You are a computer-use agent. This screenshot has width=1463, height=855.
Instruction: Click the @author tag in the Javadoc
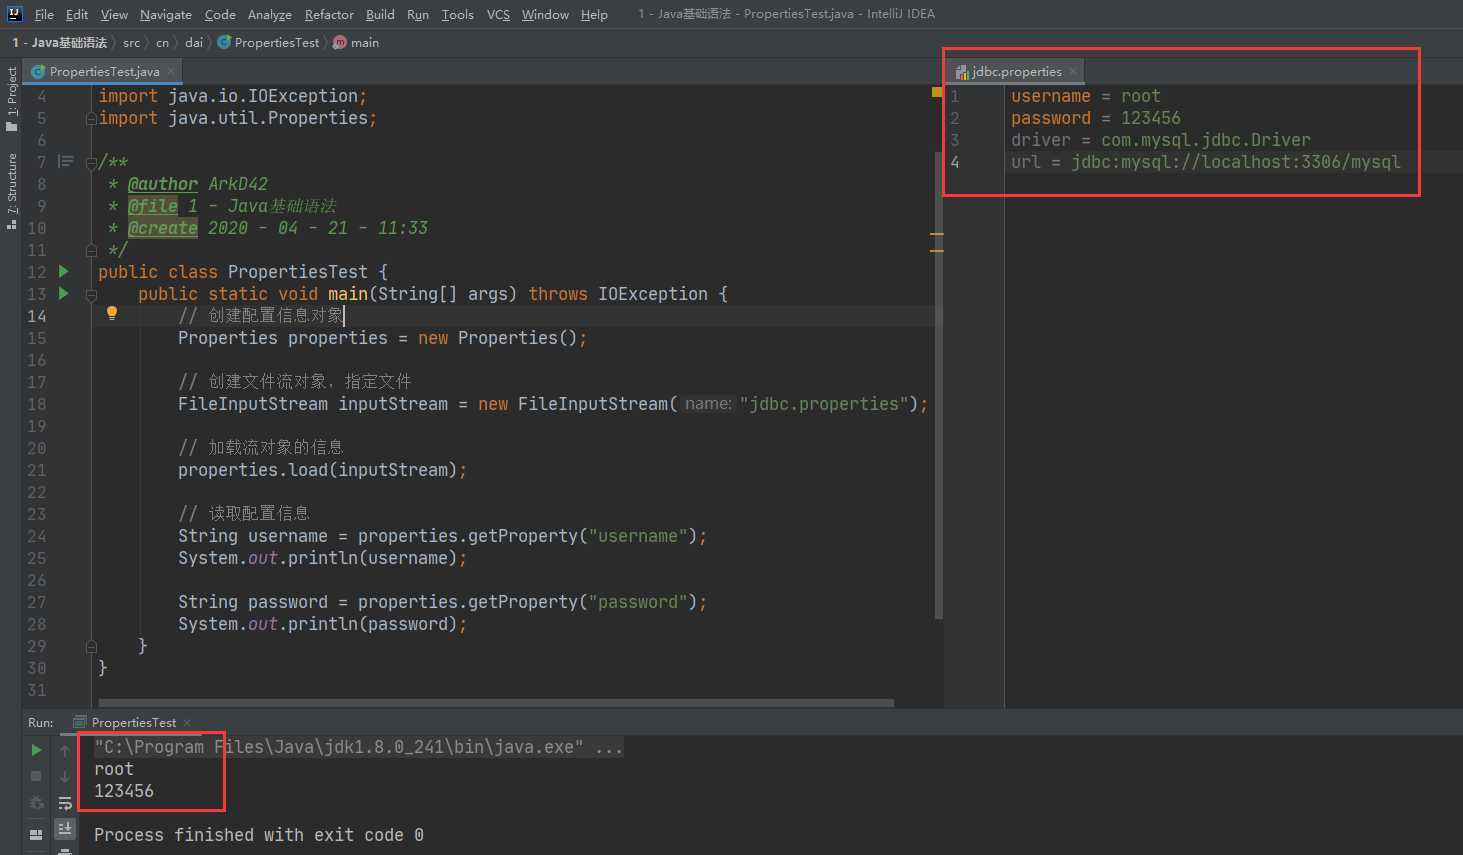[163, 184]
